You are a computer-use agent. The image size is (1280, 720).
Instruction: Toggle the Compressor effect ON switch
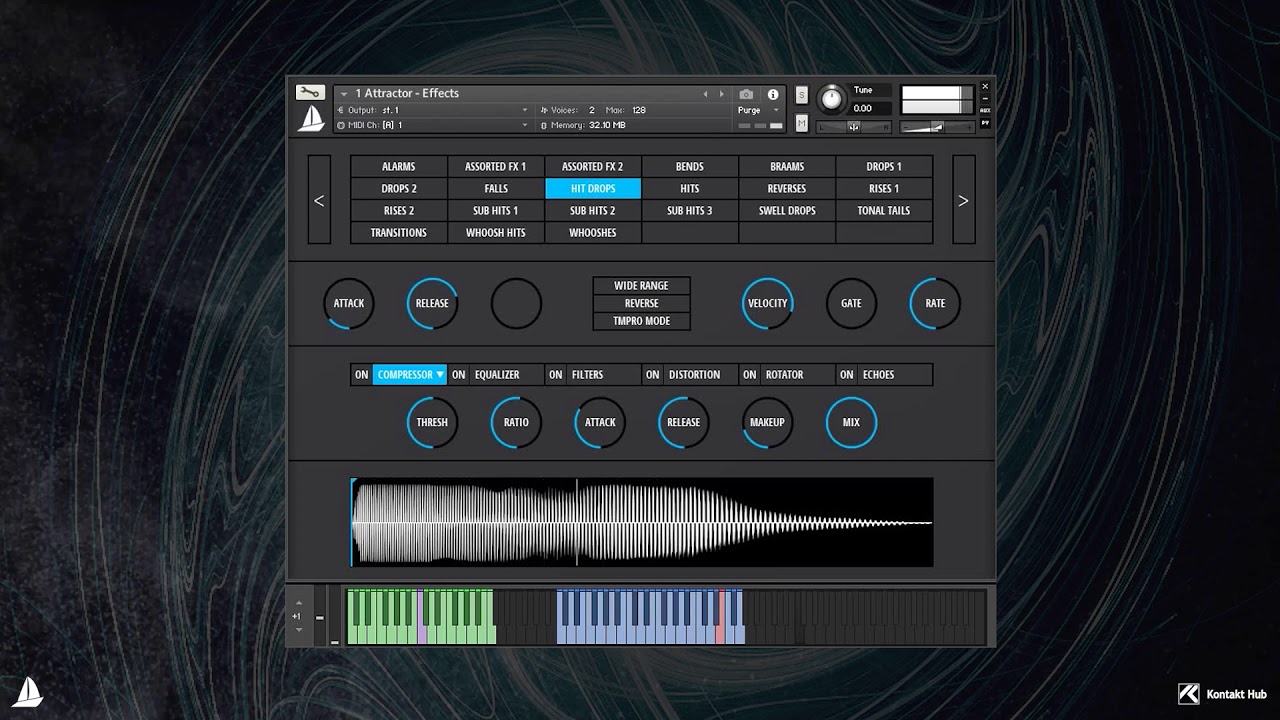tap(361, 375)
